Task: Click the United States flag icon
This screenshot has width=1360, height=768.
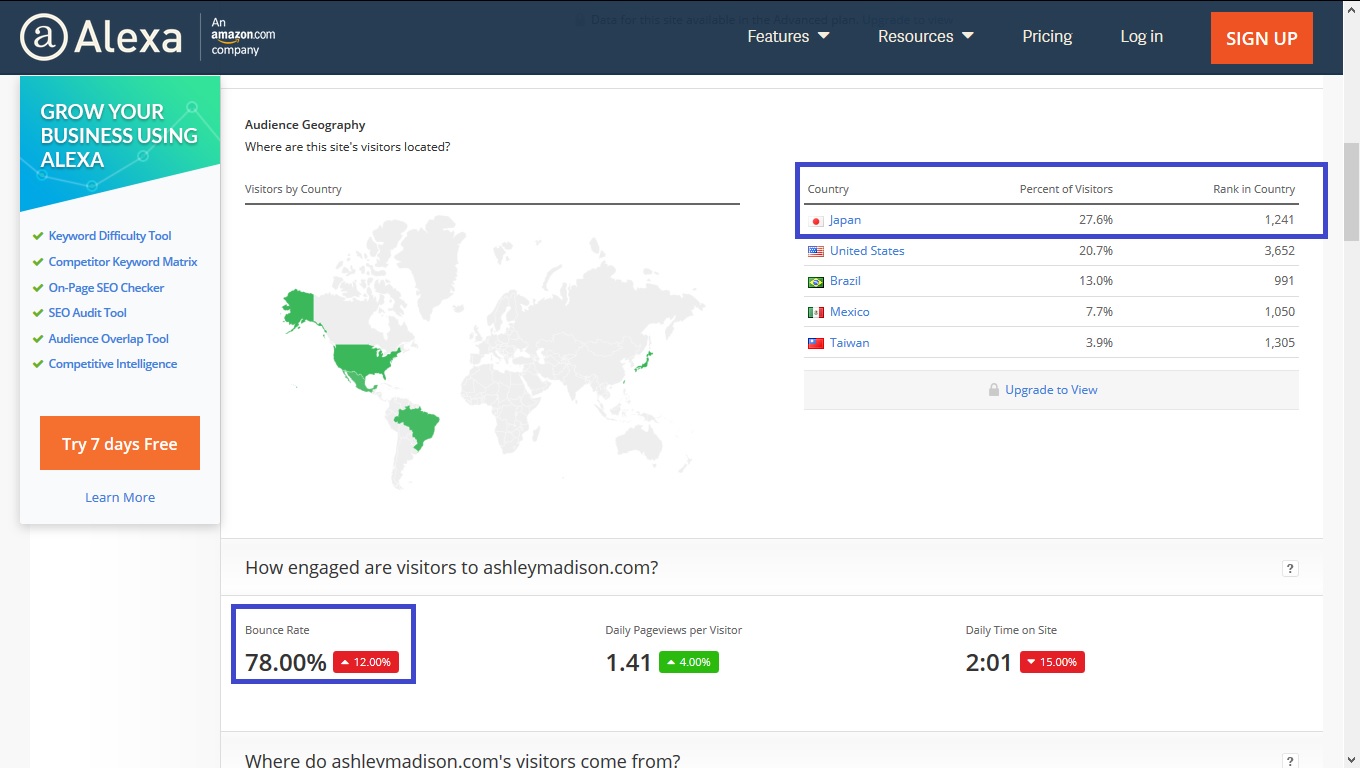Action: point(816,251)
